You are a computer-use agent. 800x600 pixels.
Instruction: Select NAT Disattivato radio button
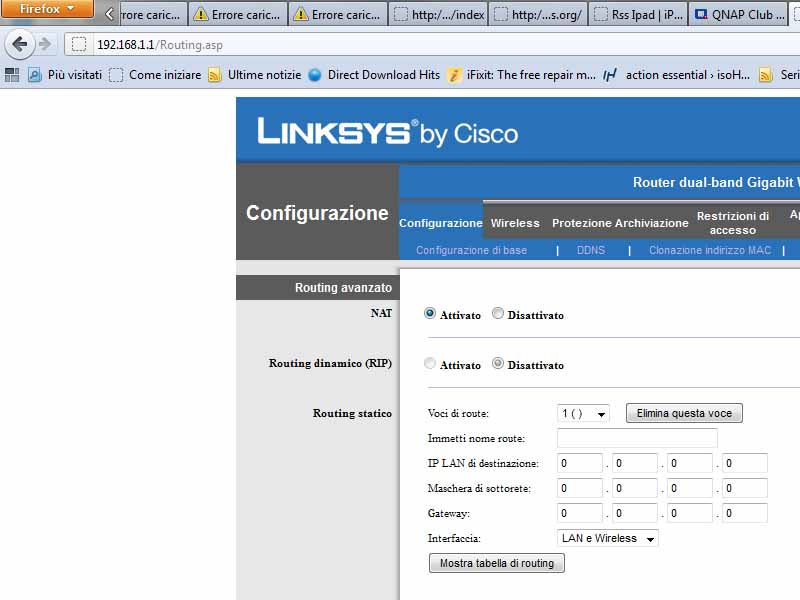(x=498, y=314)
